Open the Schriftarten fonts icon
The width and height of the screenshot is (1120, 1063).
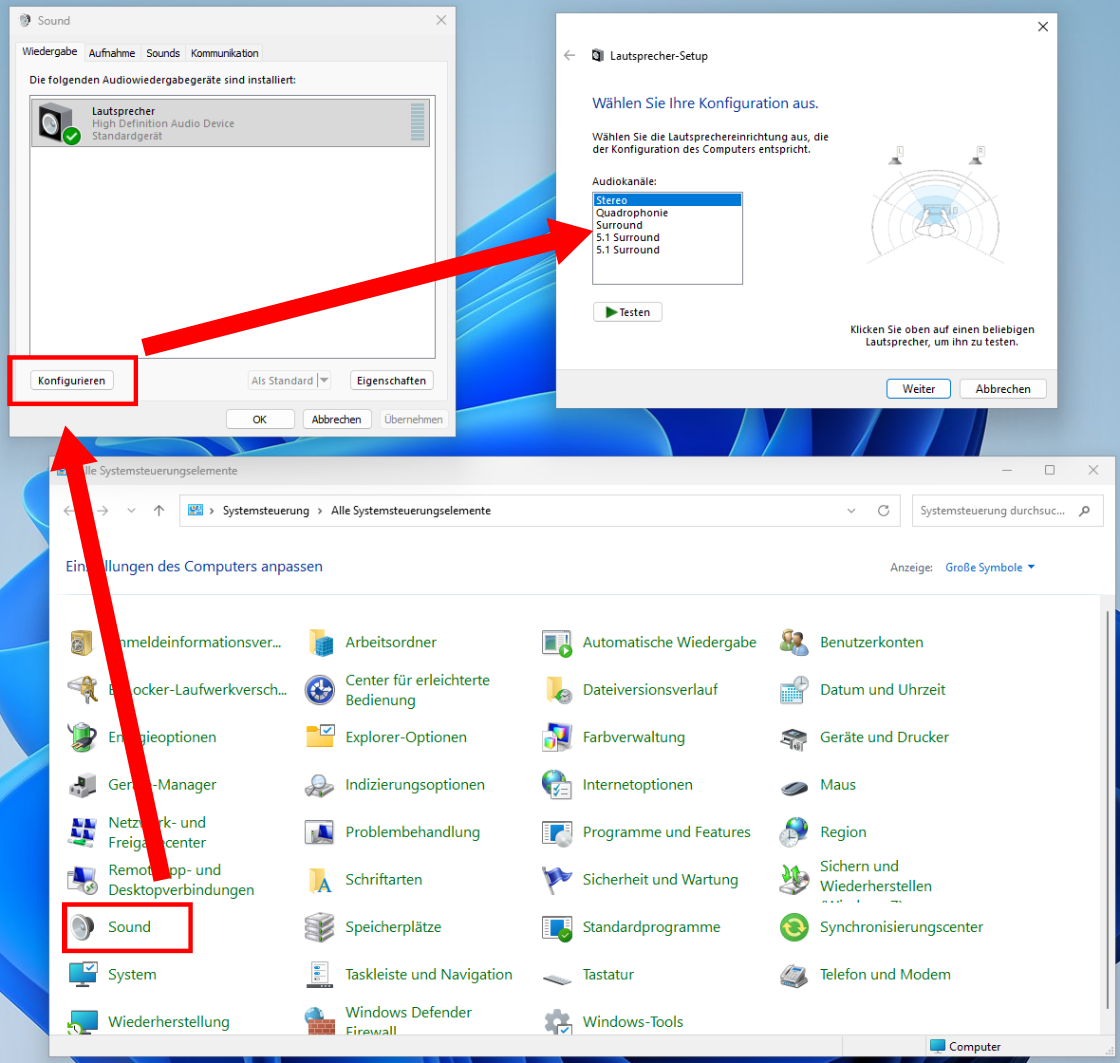319,880
